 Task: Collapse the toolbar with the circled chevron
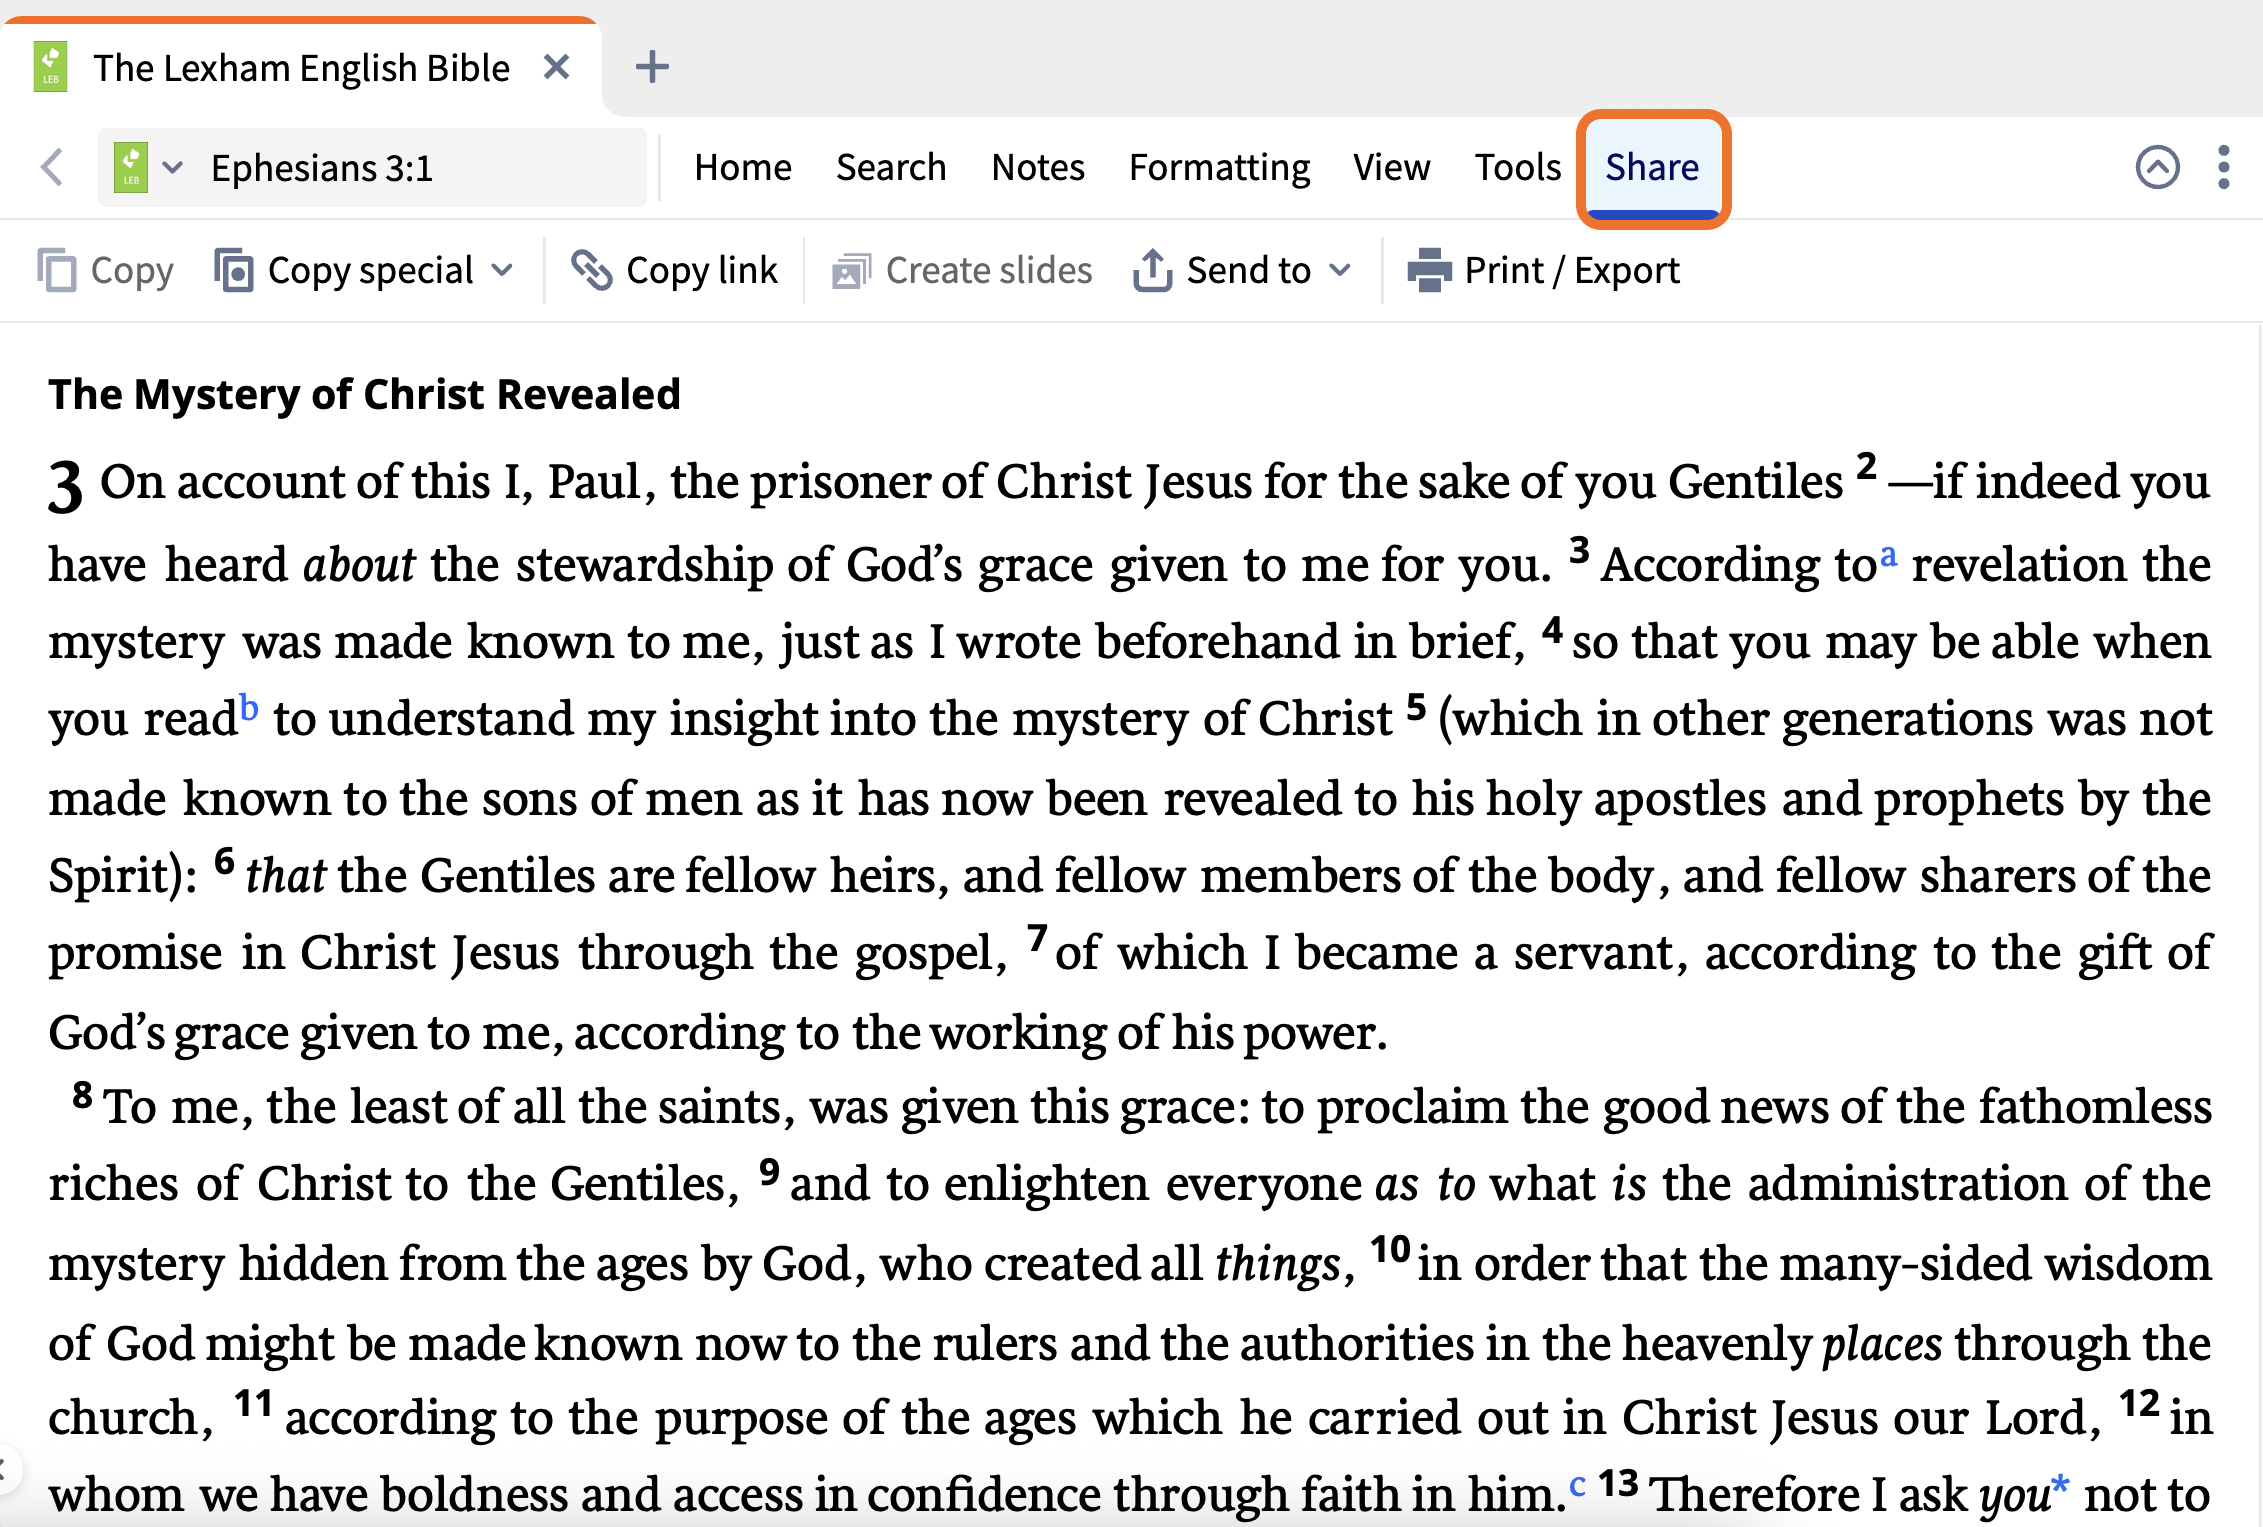coord(2157,167)
